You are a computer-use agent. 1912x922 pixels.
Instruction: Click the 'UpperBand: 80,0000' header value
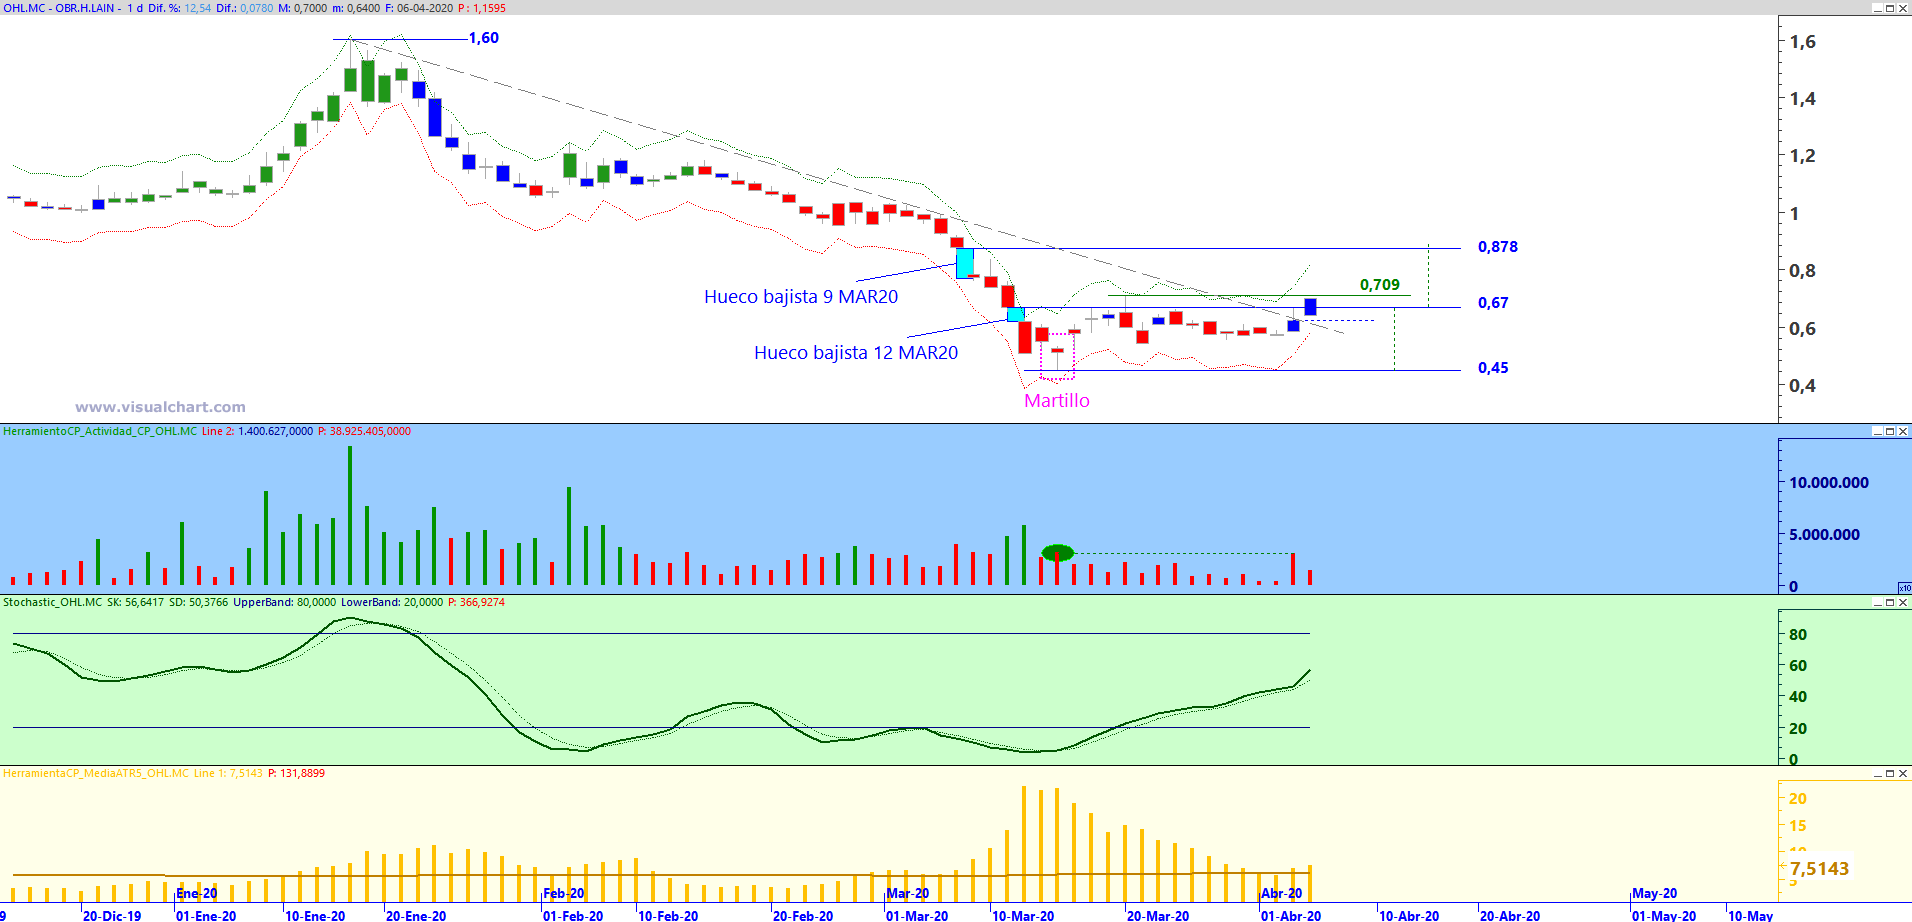285,602
